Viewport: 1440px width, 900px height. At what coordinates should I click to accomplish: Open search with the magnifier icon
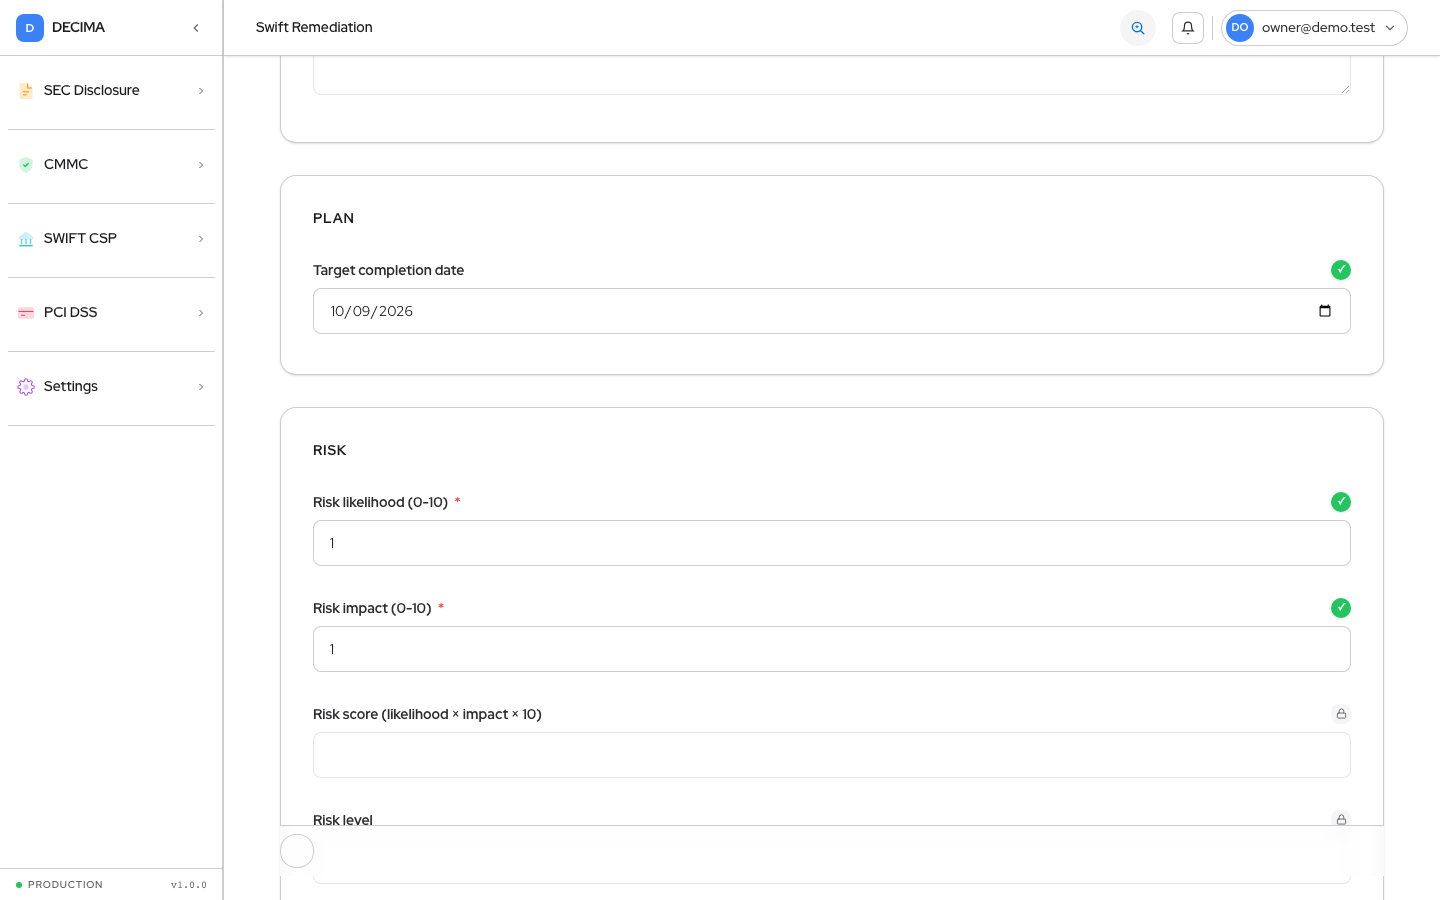(1138, 28)
